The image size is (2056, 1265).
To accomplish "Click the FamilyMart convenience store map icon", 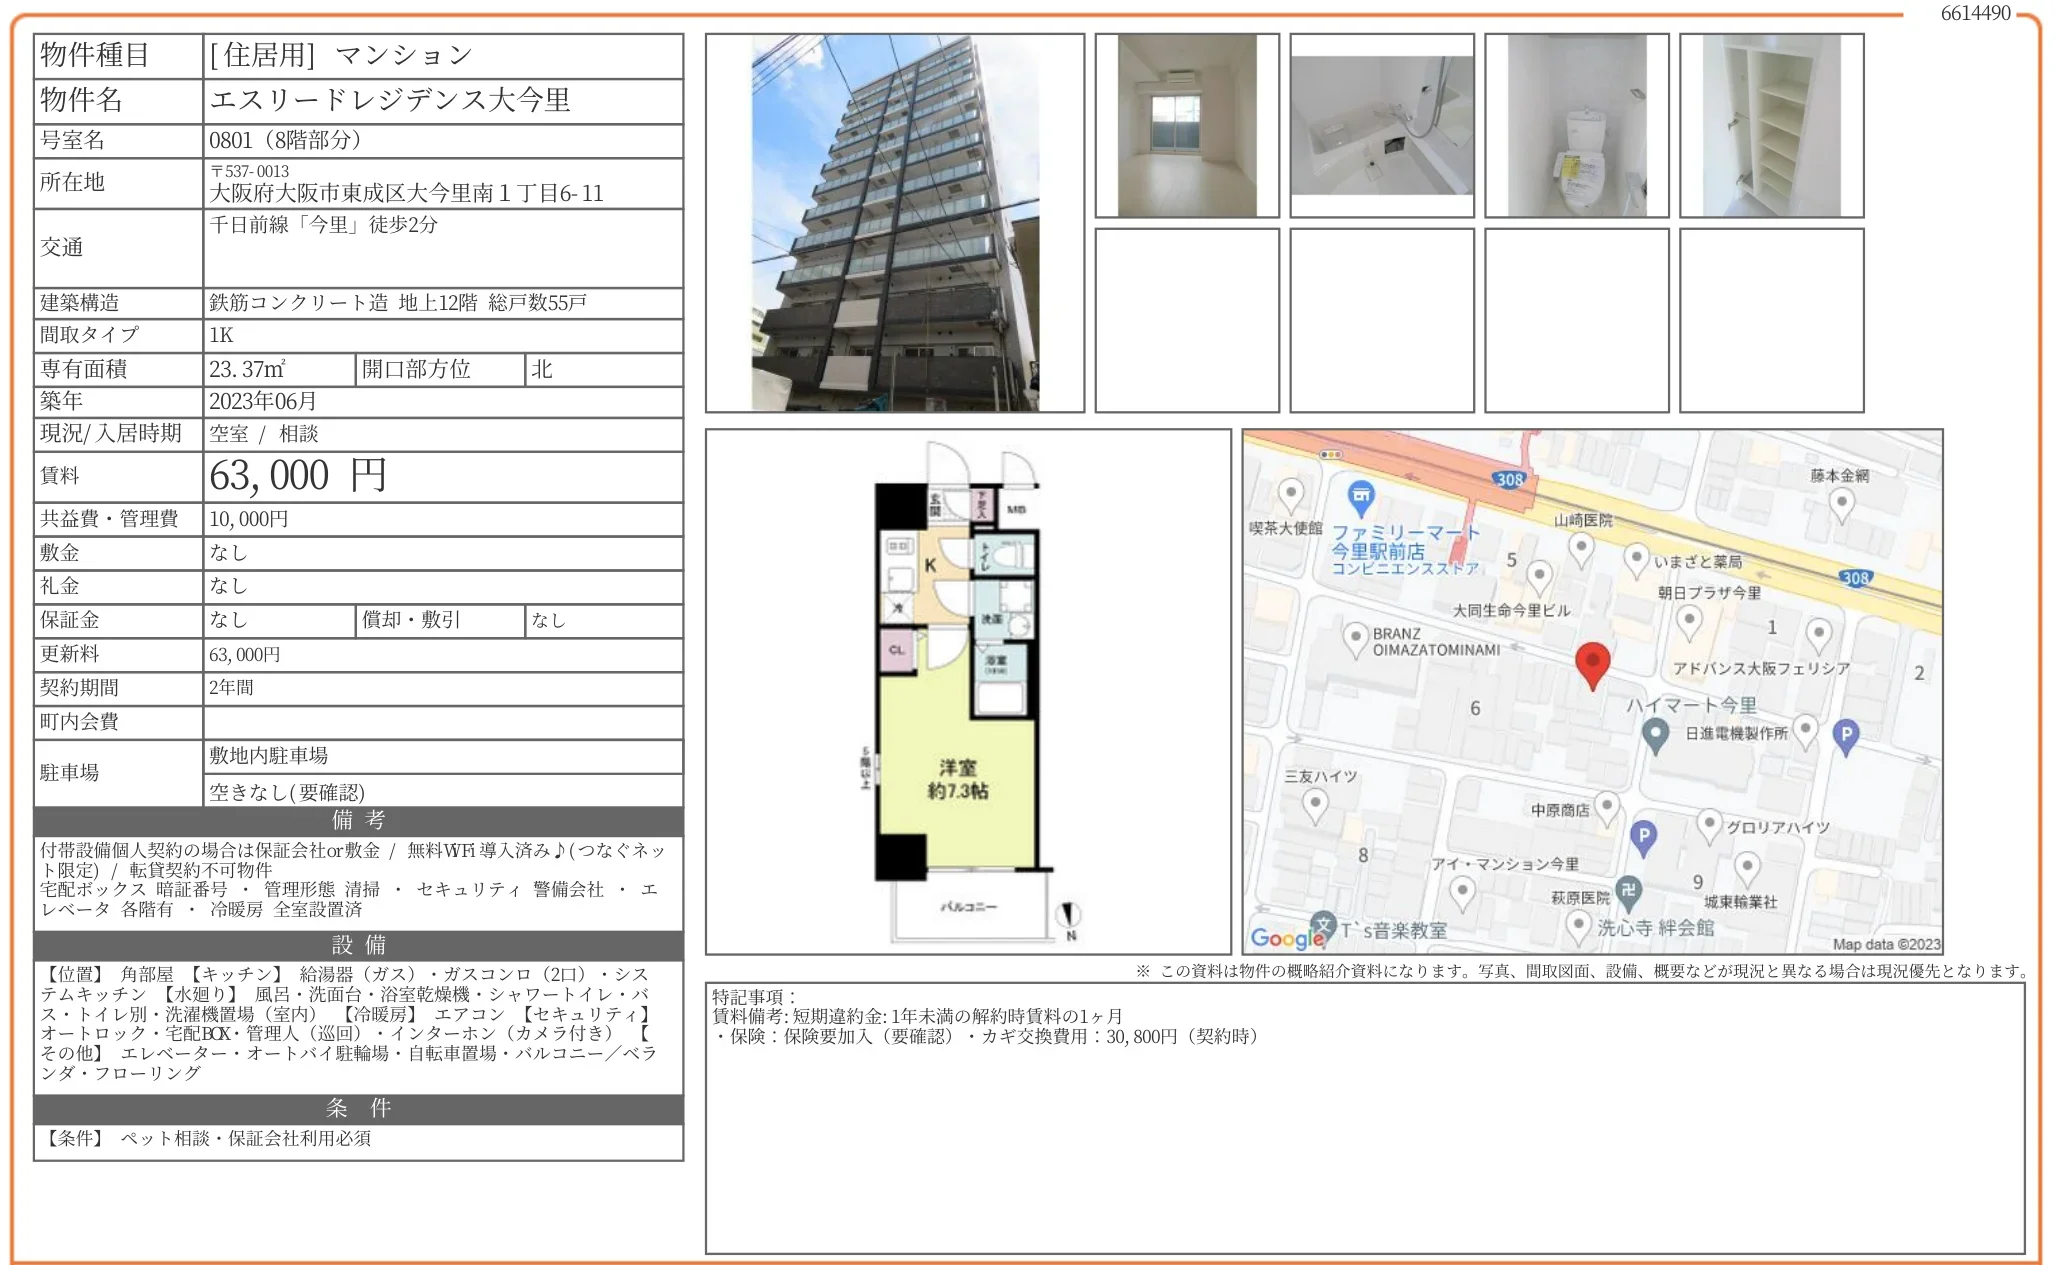I will tap(1360, 496).
